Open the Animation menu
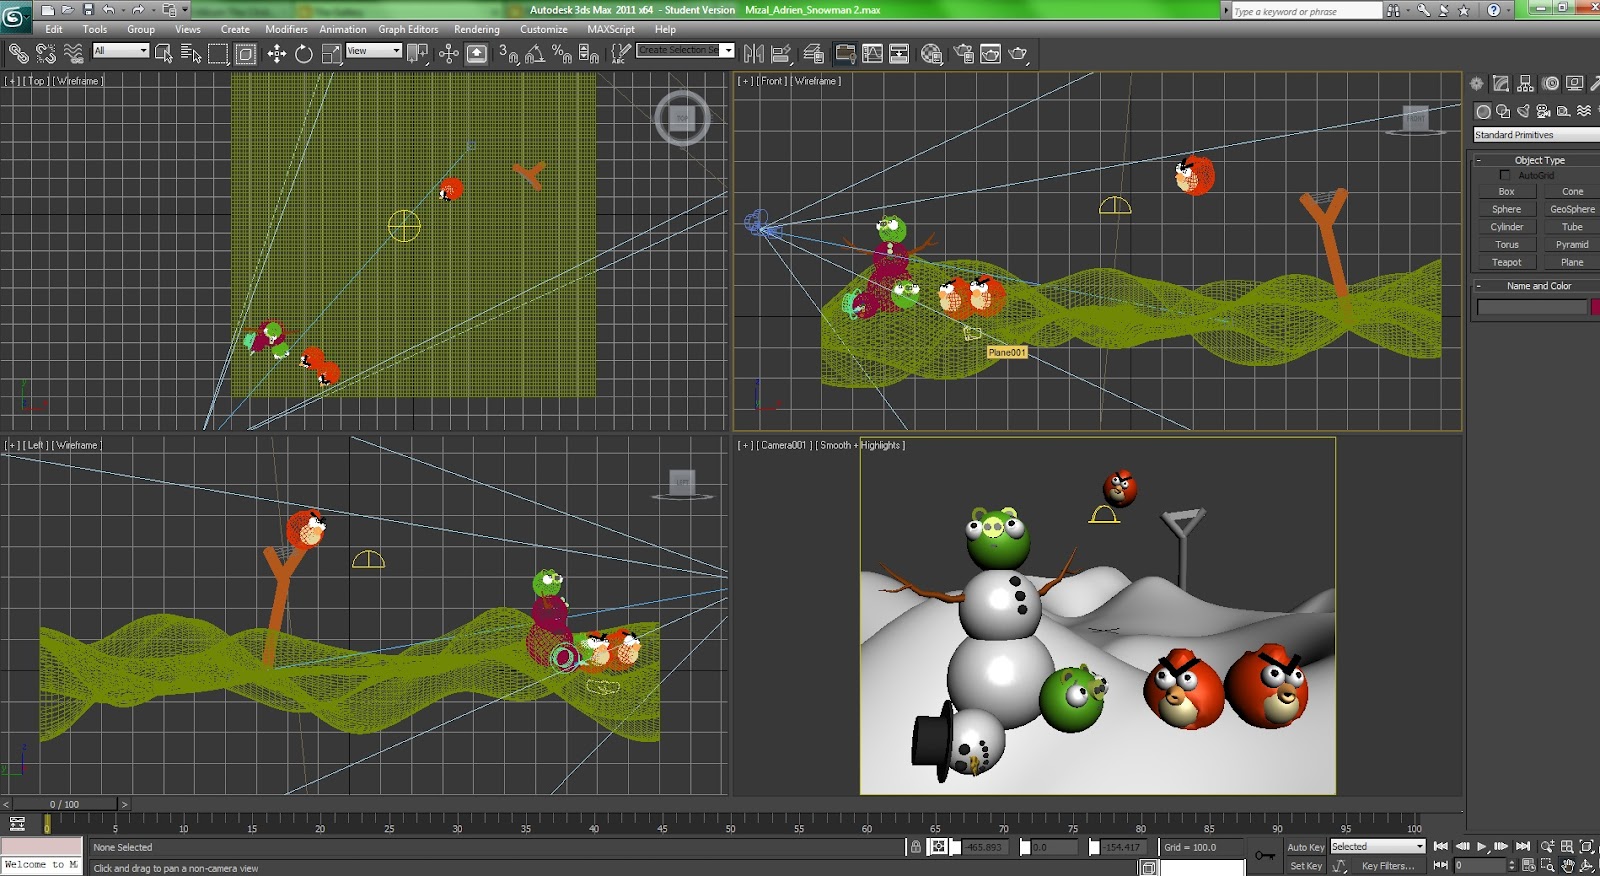The width and height of the screenshot is (1600, 876). [343, 29]
